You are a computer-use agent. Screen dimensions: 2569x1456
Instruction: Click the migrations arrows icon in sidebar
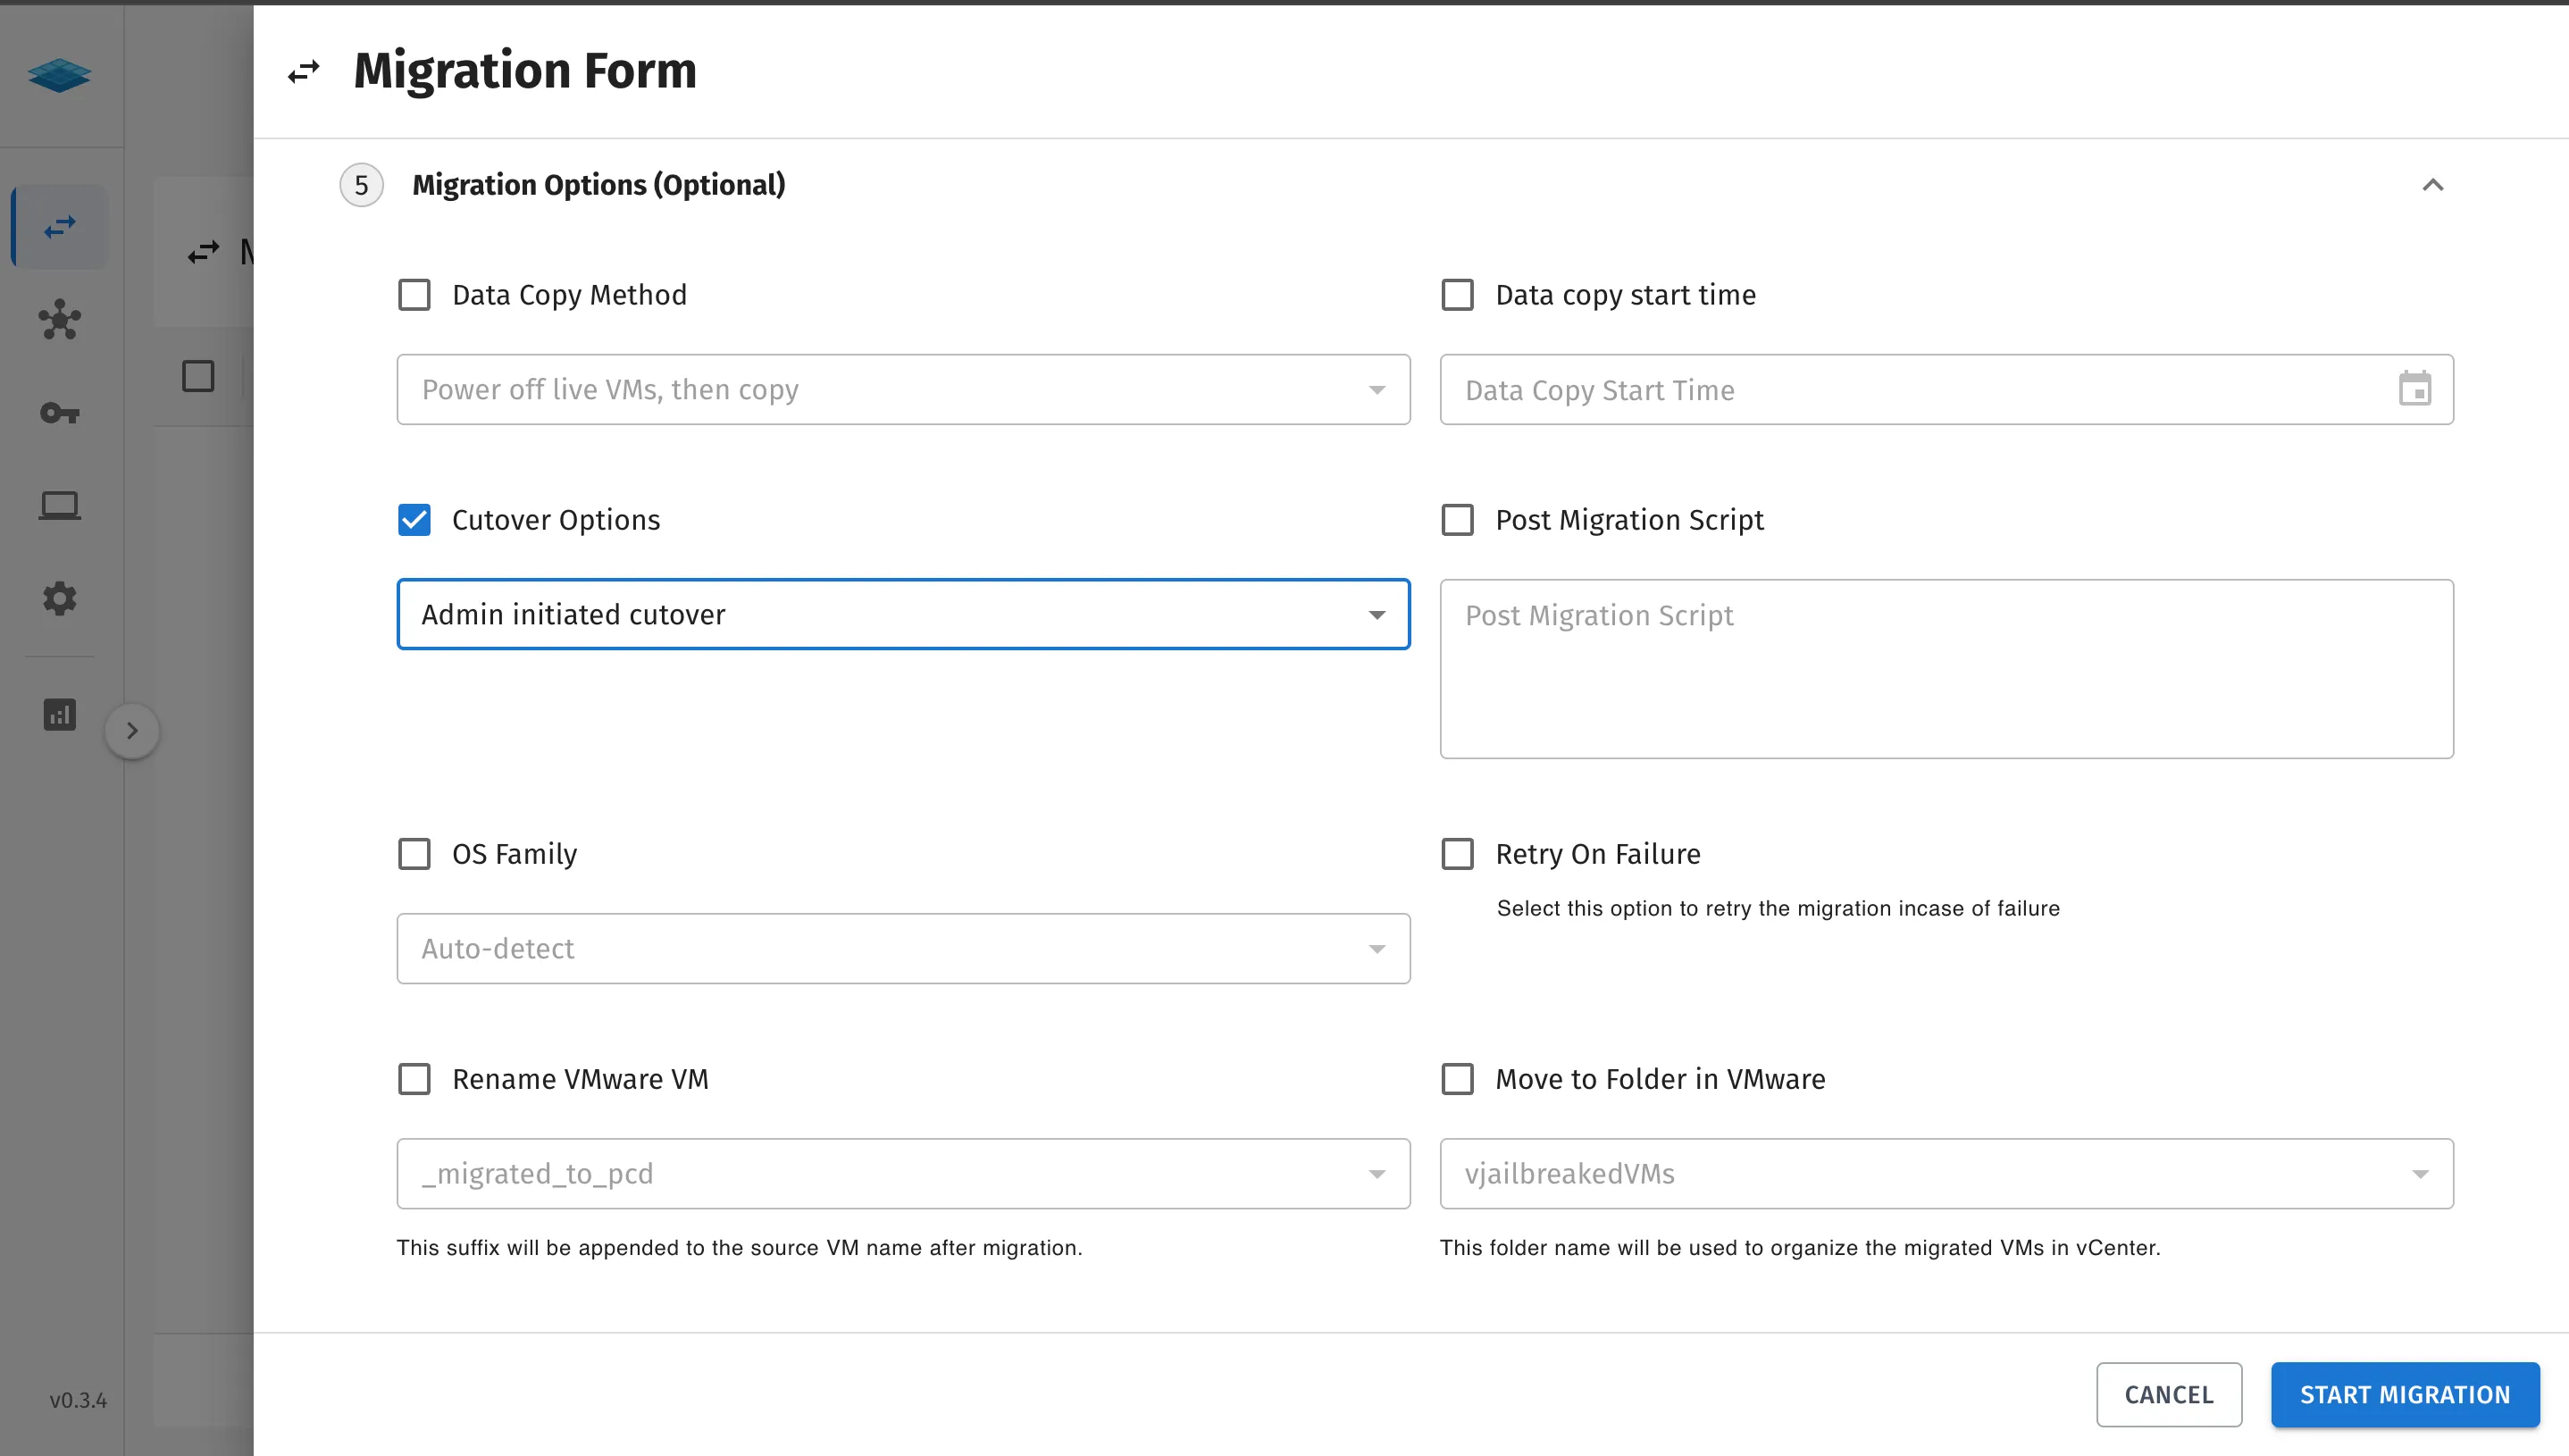coord(60,227)
